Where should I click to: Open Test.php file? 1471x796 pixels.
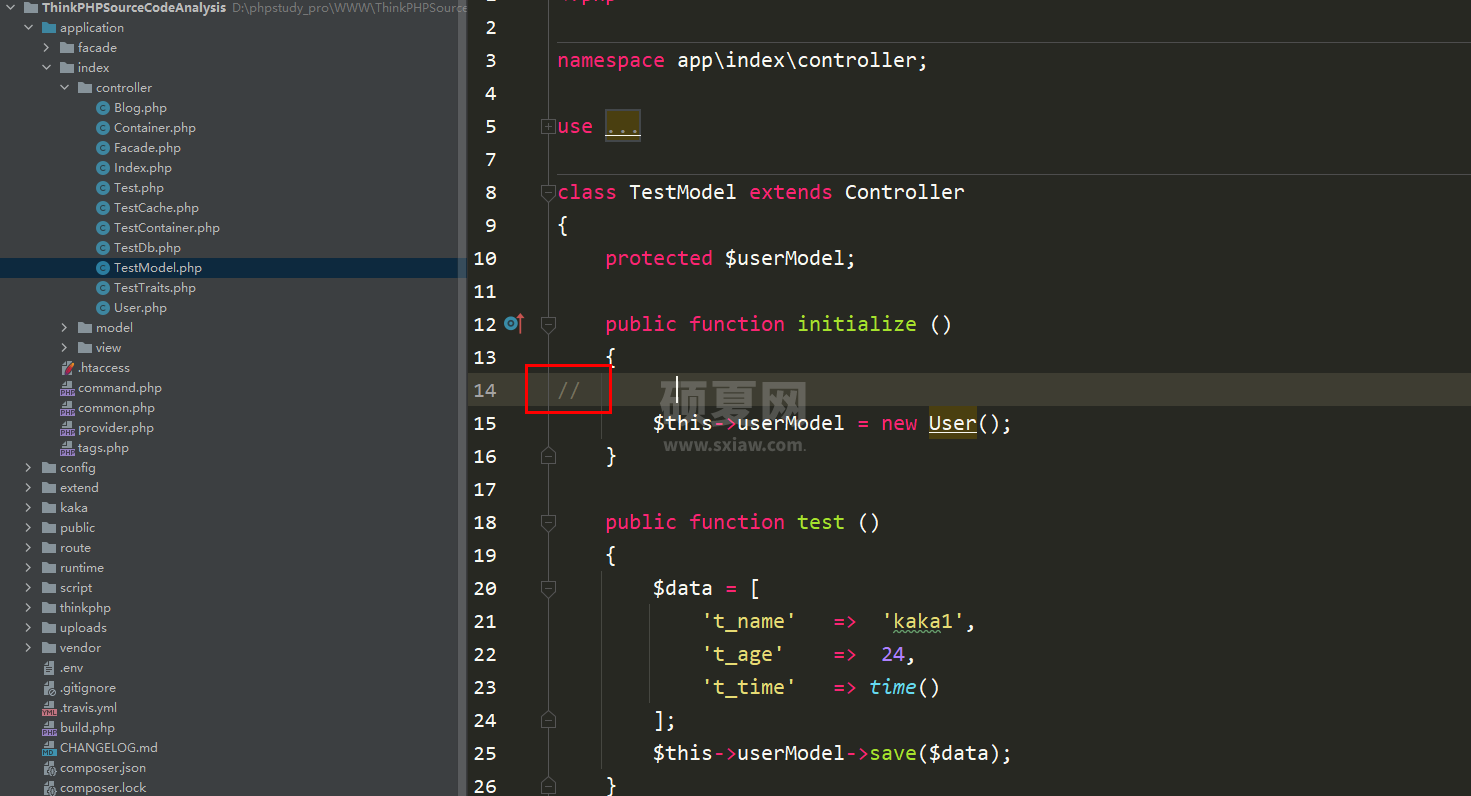pyautogui.click(x=138, y=188)
